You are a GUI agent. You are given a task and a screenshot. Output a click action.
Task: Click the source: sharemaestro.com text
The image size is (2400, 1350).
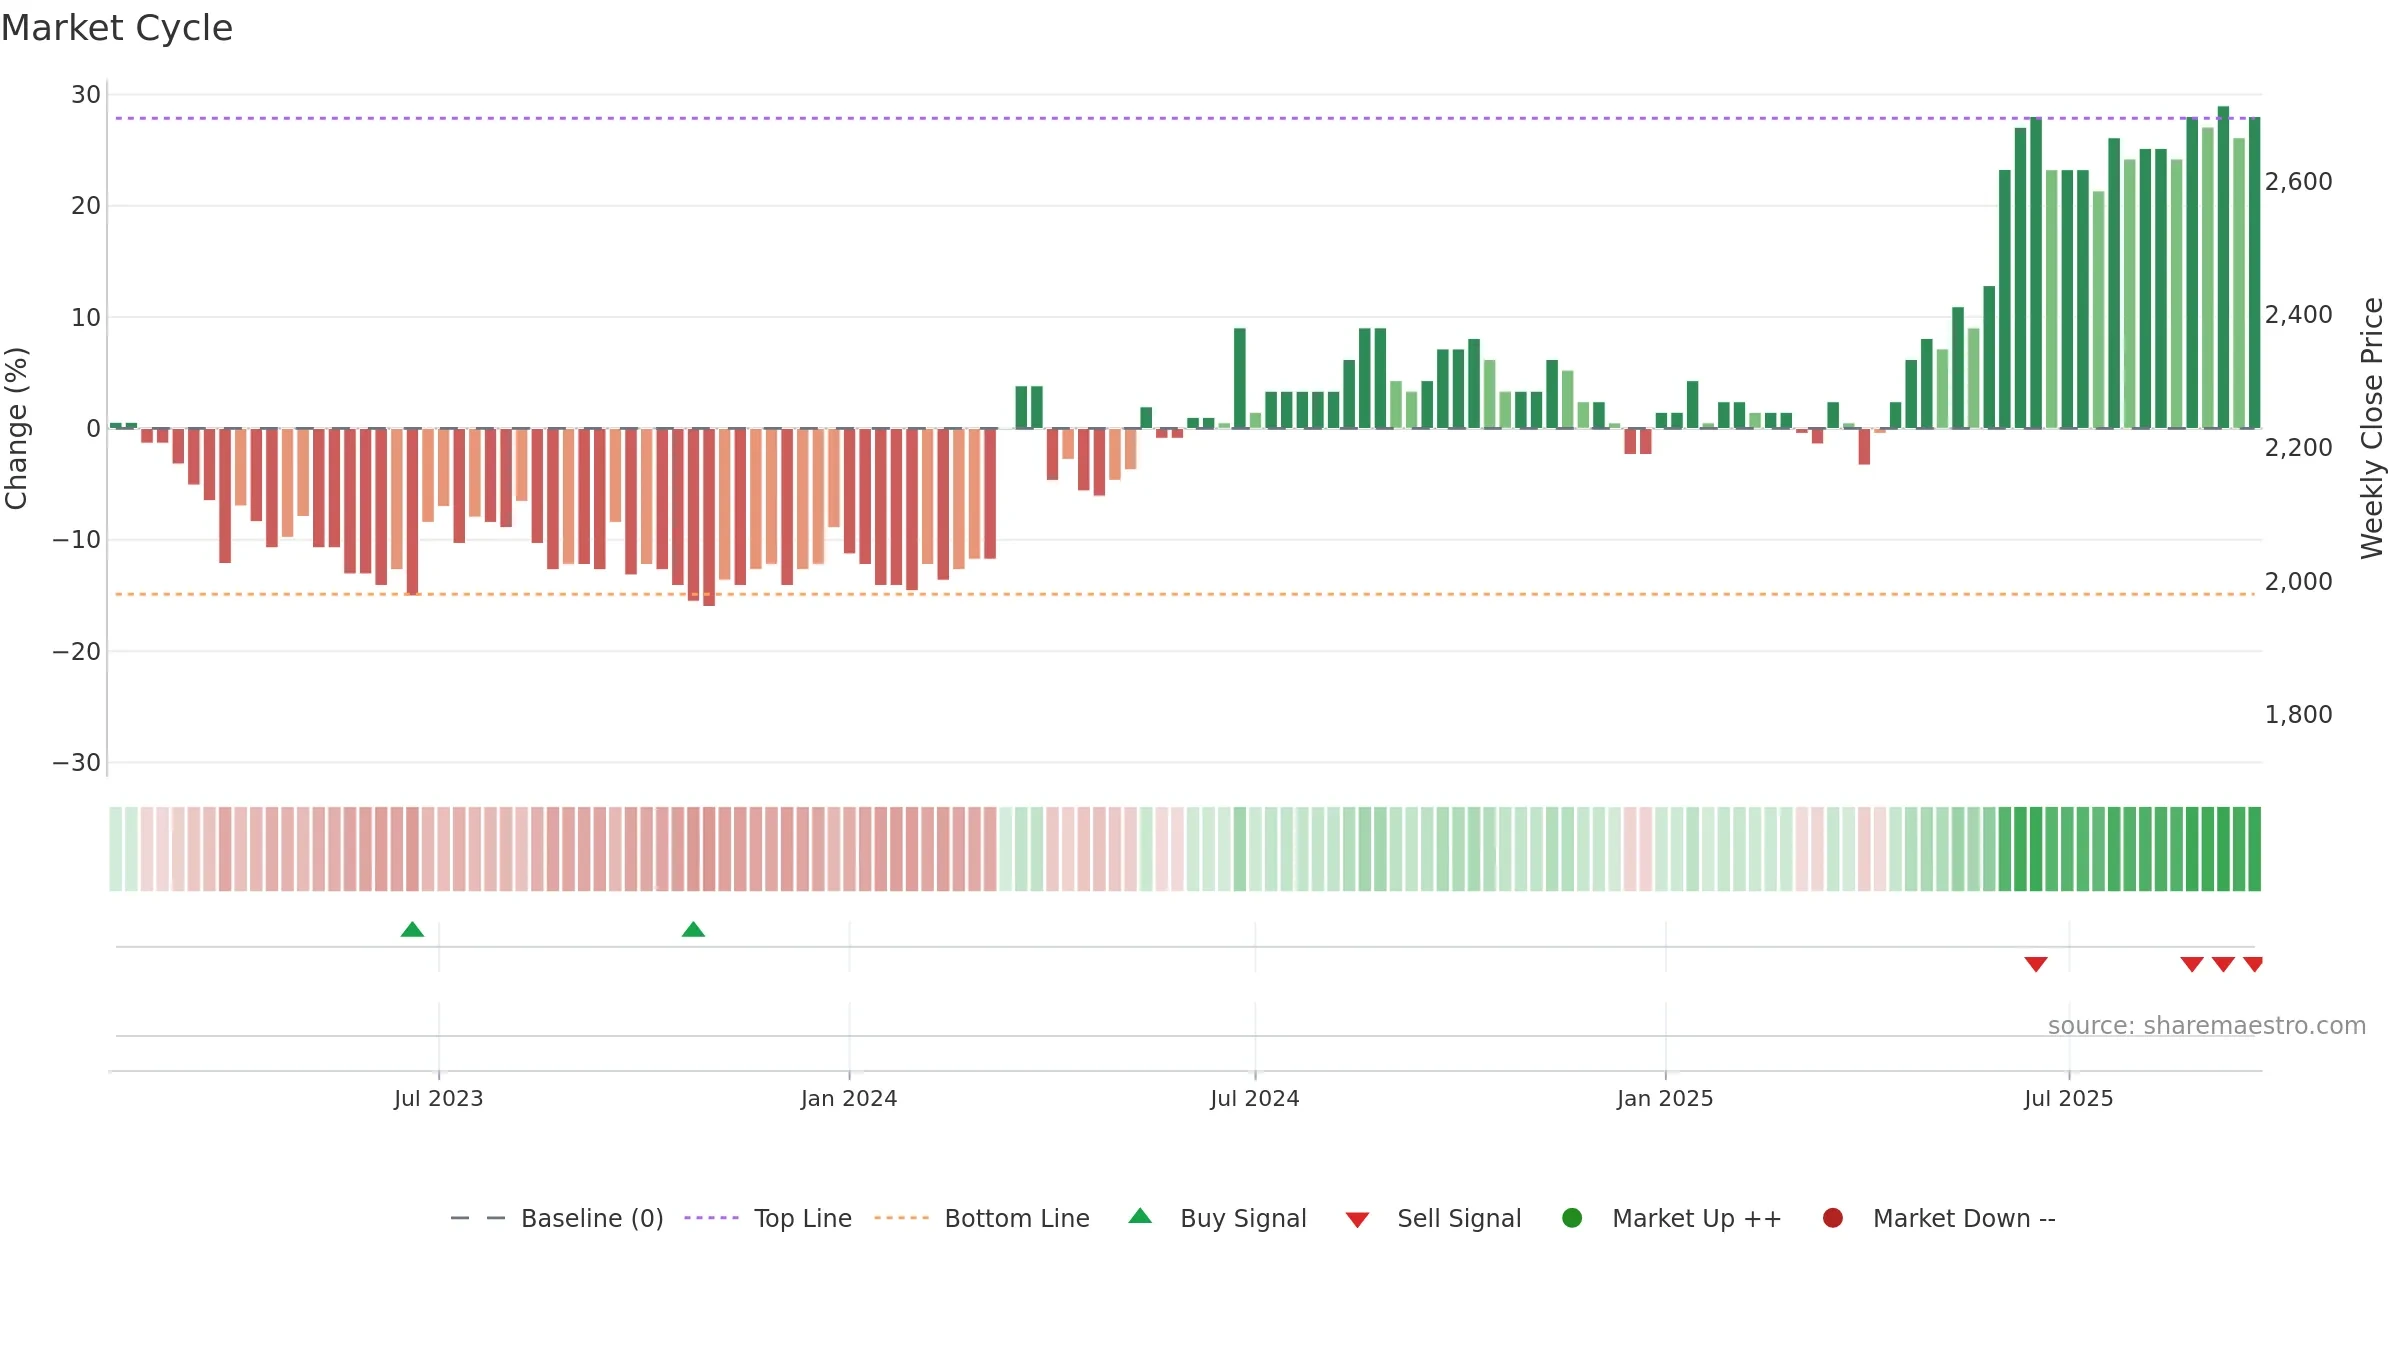pyautogui.click(x=2207, y=1026)
